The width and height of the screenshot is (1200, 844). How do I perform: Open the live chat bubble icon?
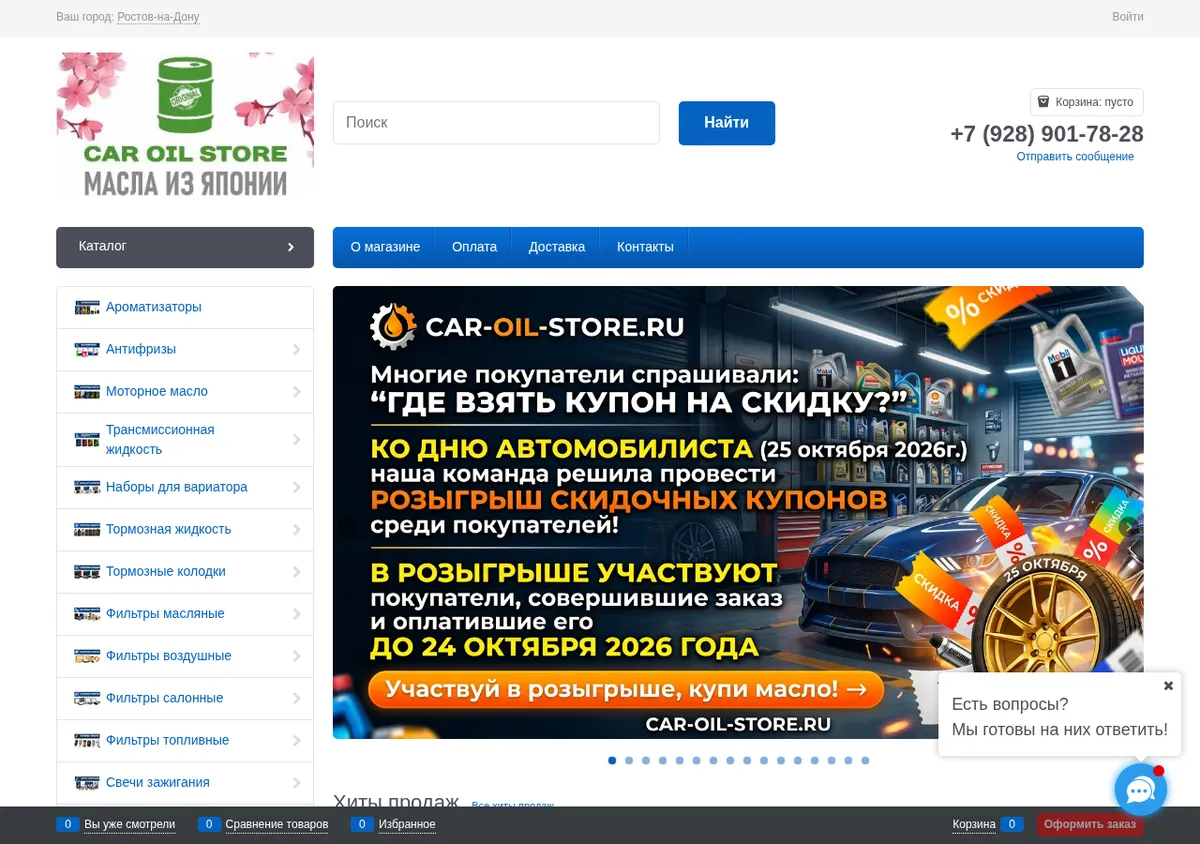[x=1141, y=790]
